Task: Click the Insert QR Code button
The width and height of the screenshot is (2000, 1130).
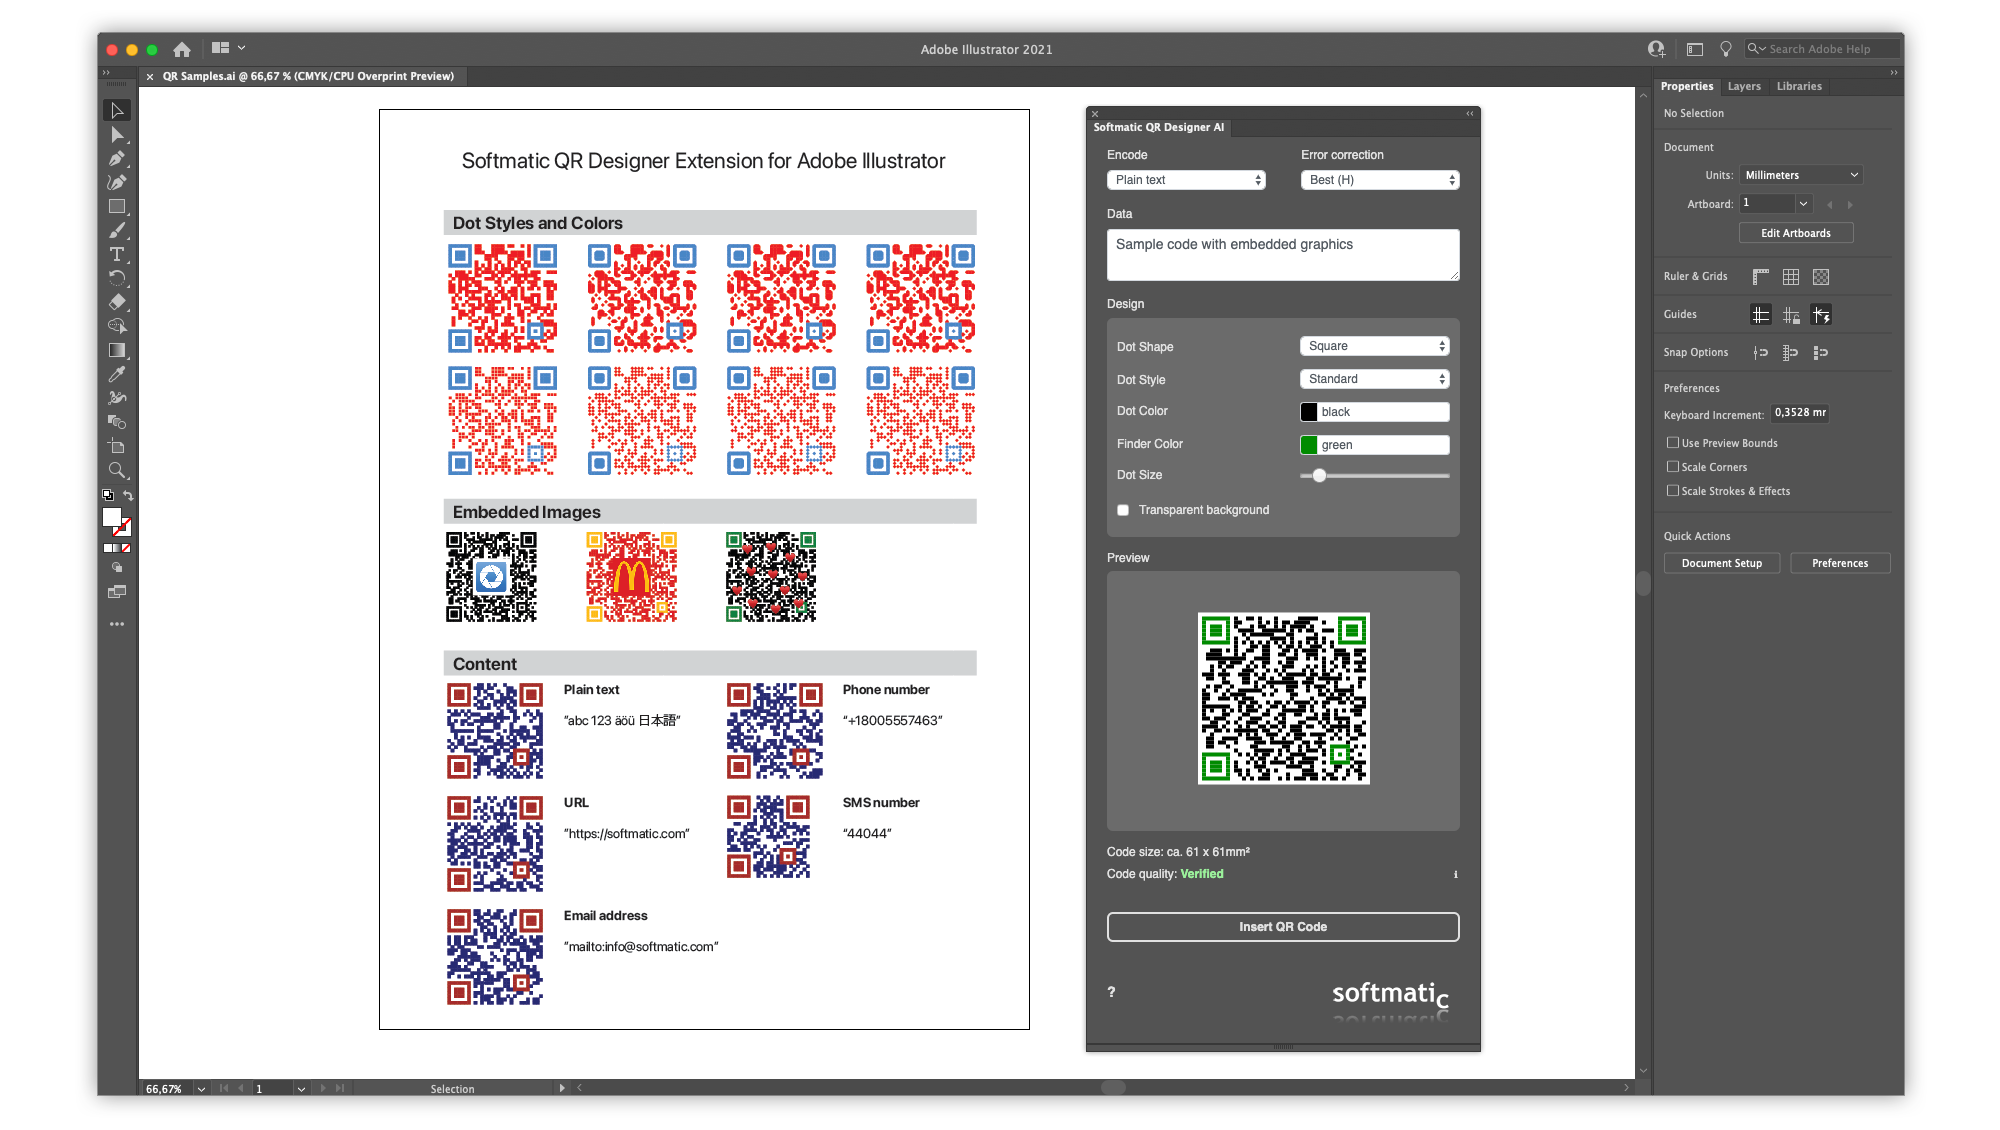Action: (x=1283, y=927)
